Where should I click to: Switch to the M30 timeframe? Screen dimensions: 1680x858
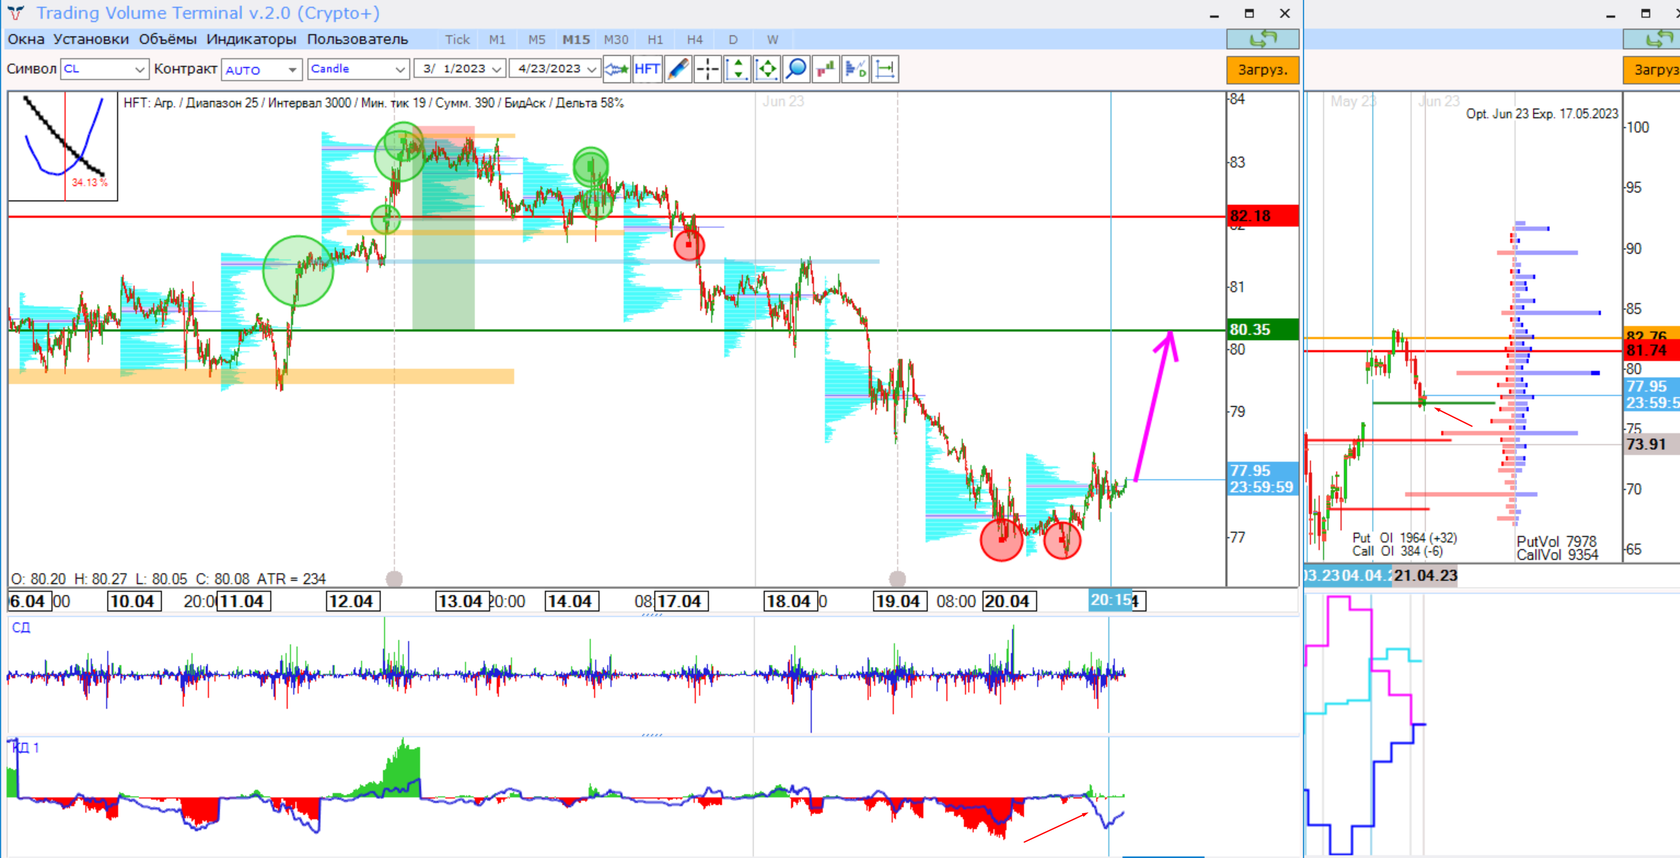pos(616,39)
